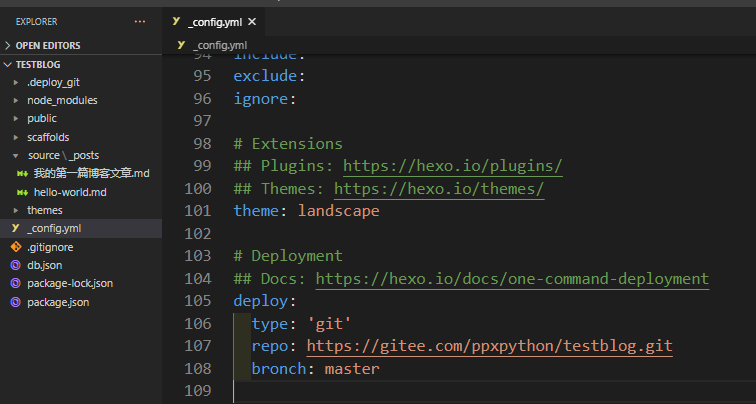
Task: Open hello-world.md file
Action: coord(70,192)
